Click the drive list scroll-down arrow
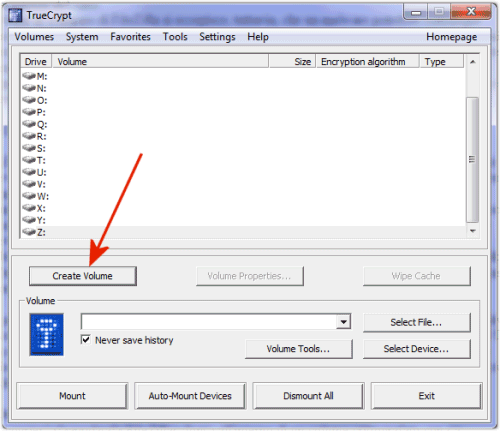Viewport: 500px width, 431px height. (472, 231)
